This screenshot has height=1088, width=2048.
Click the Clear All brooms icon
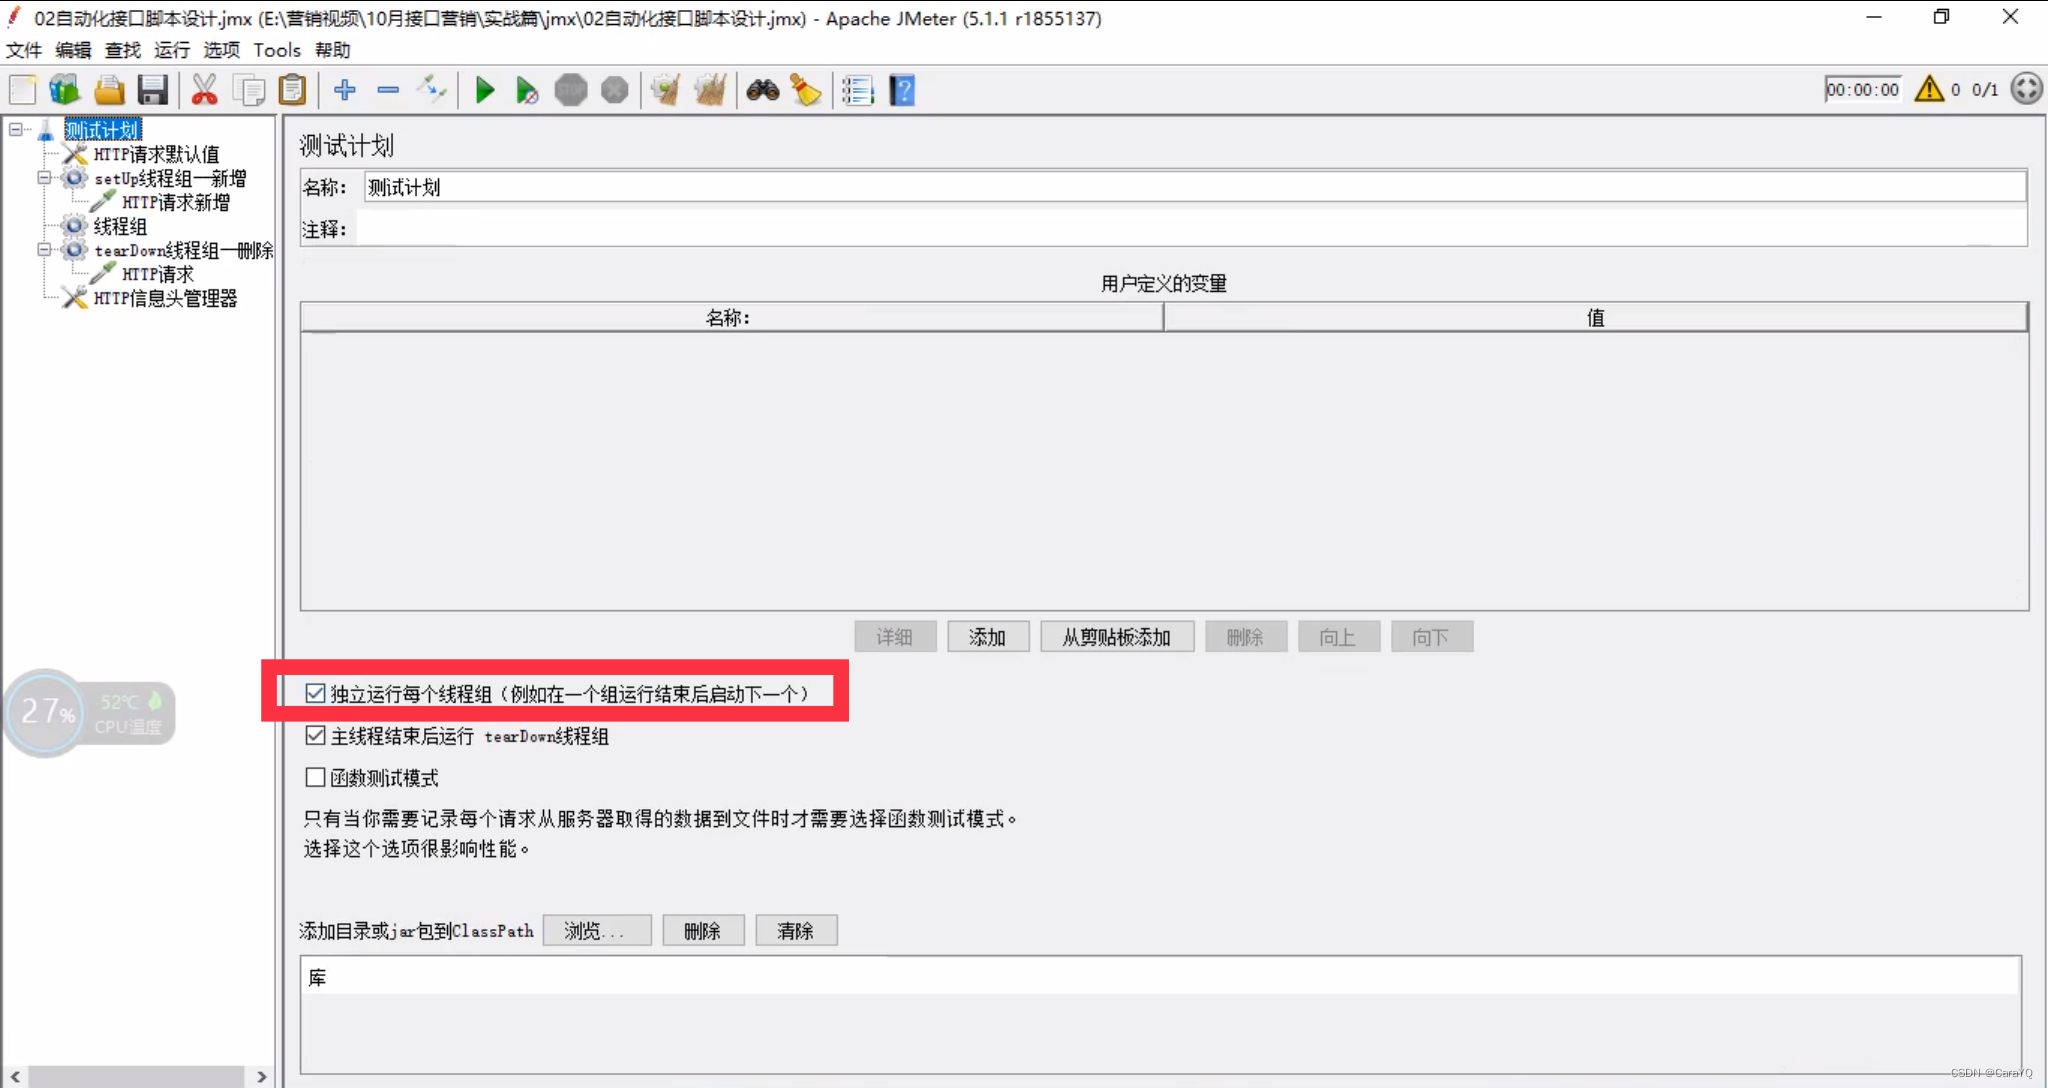point(710,90)
